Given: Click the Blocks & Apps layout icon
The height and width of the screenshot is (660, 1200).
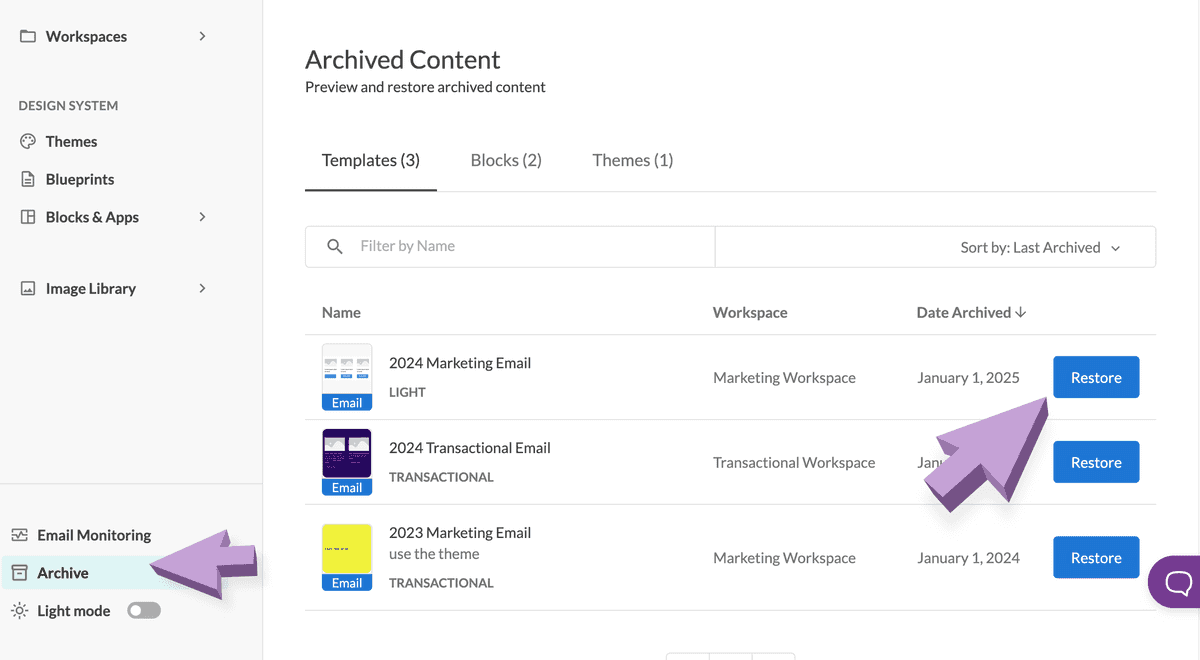Looking at the screenshot, I should (28, 217).
